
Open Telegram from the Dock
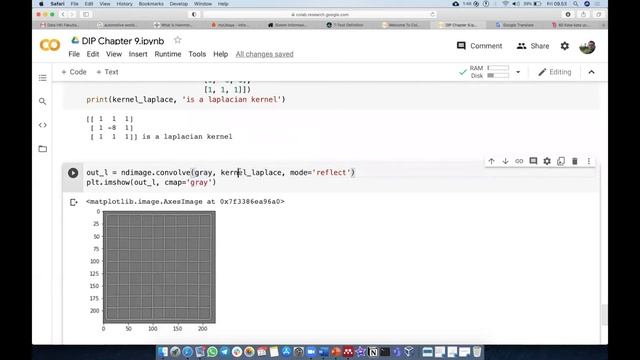point(224,352)
